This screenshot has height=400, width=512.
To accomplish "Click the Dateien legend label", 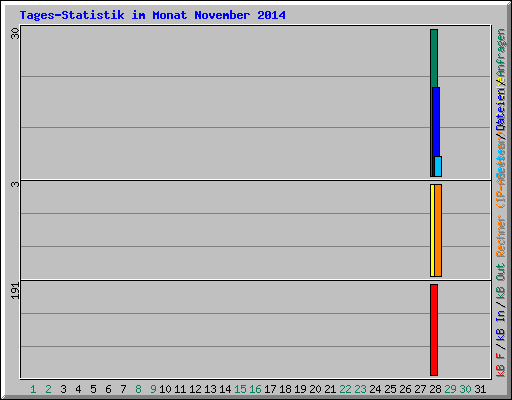I will click(x=501, y=109).
